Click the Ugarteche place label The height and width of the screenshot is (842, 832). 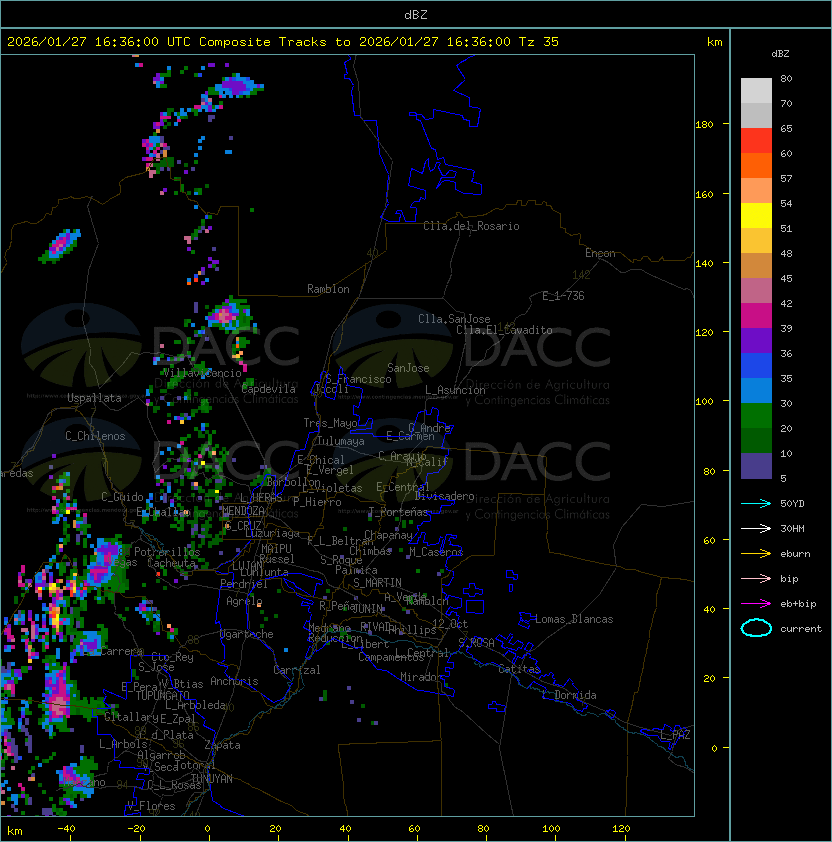[x=246, y=634]
